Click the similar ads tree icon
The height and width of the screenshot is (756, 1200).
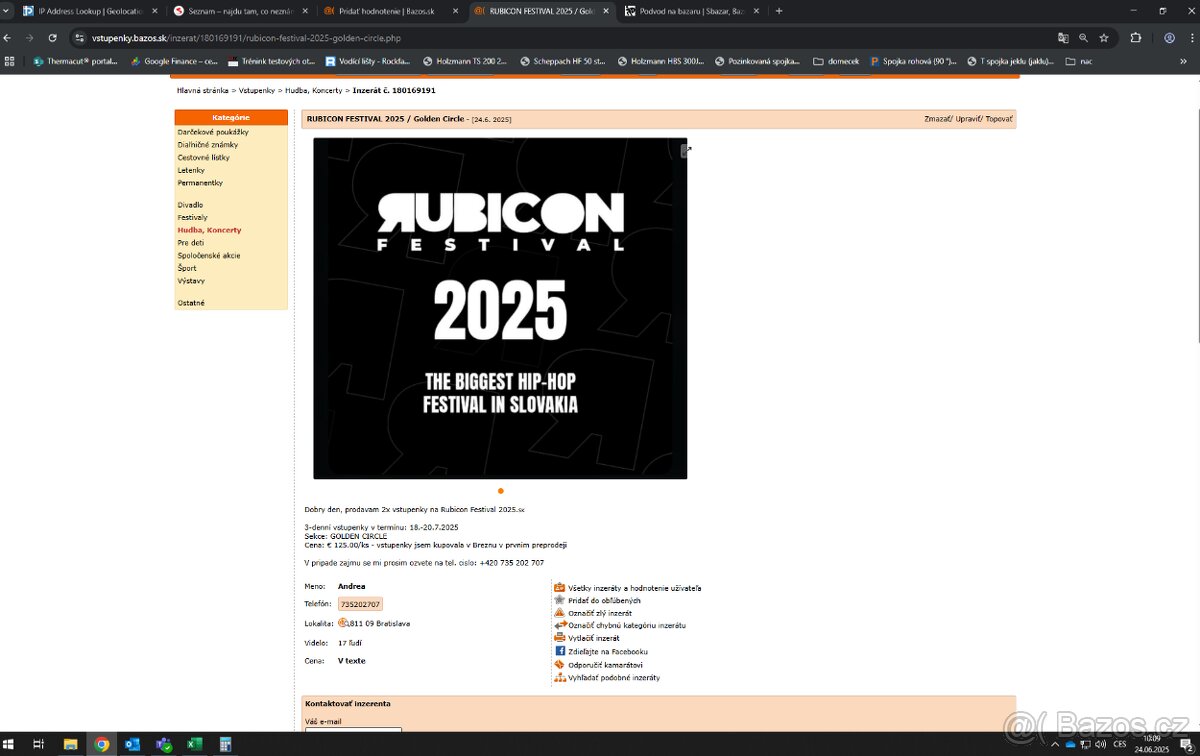pos(560,677)
